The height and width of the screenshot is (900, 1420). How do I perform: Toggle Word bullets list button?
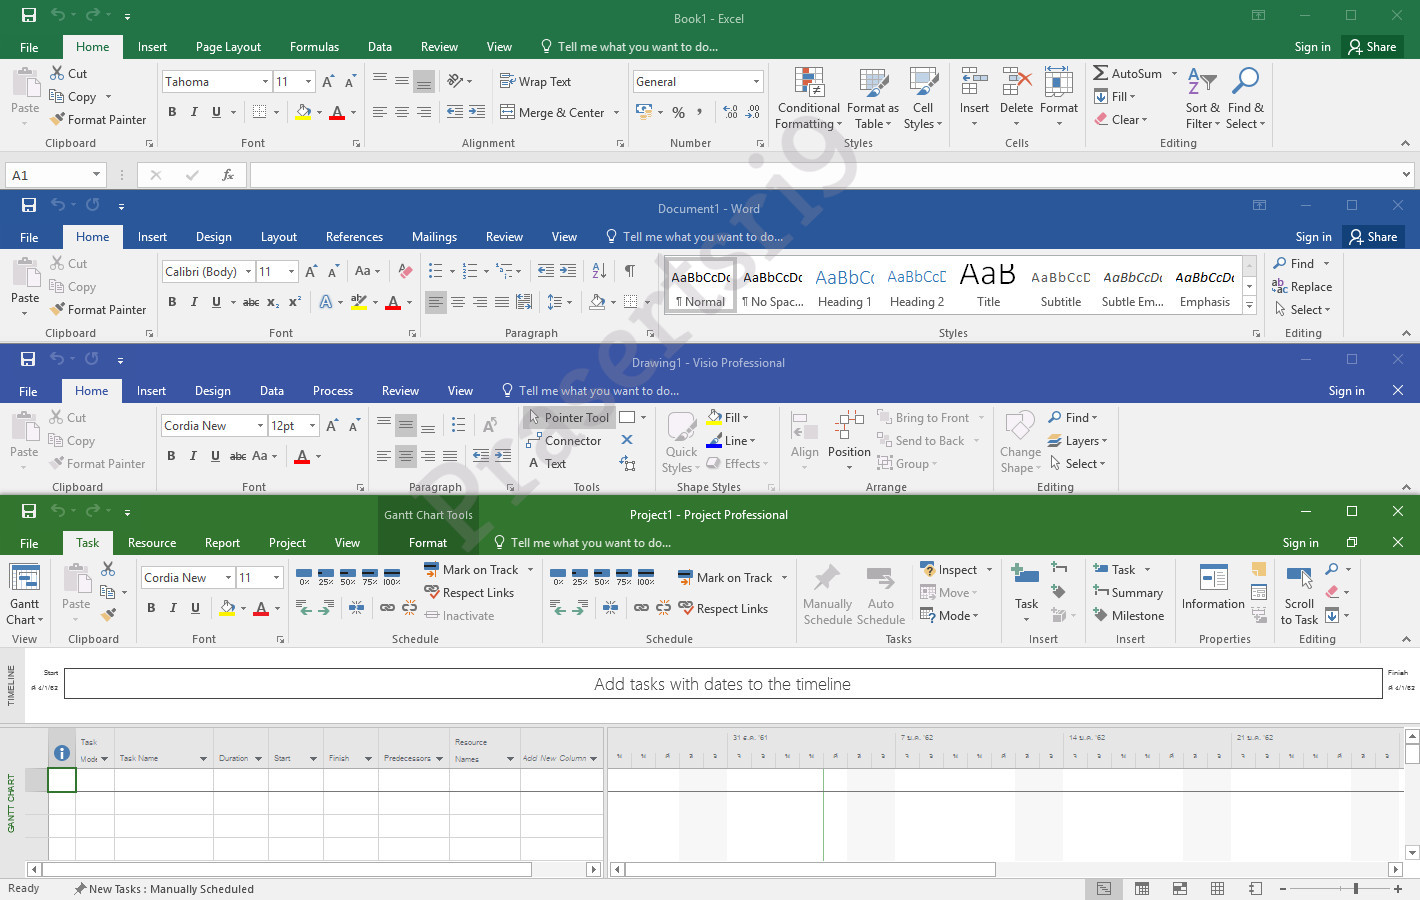pyautogui.click(x=435, y=271)
